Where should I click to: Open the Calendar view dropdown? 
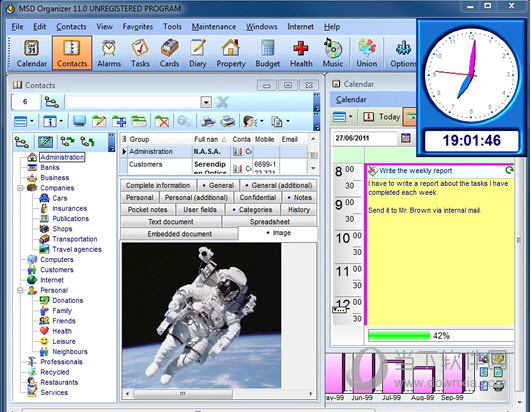pyautogui.click(x=350, y=117)
